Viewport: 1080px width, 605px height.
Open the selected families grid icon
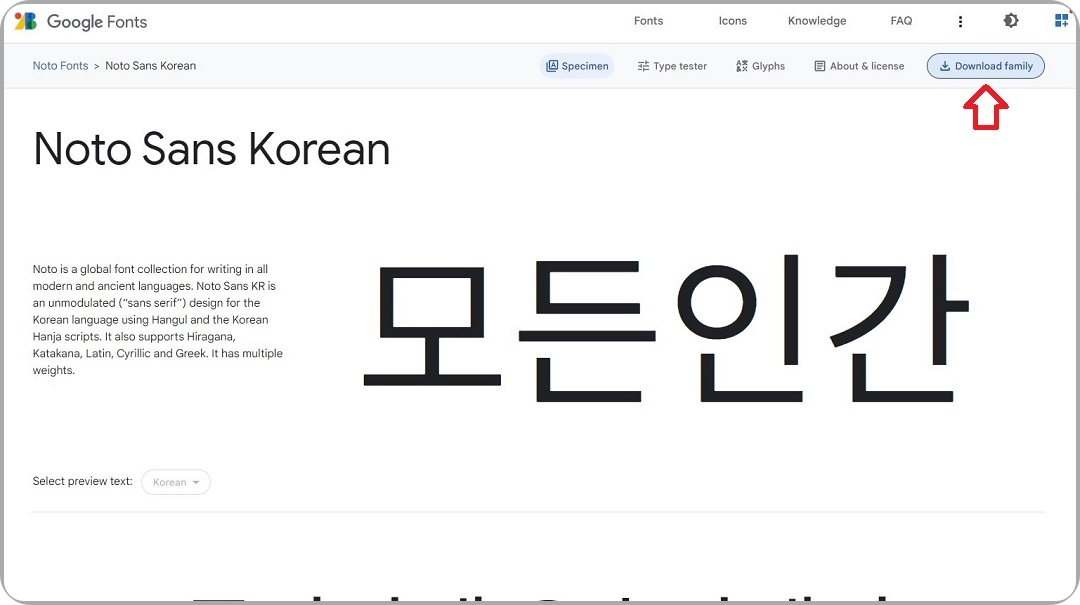click(x=1061, y=21)
